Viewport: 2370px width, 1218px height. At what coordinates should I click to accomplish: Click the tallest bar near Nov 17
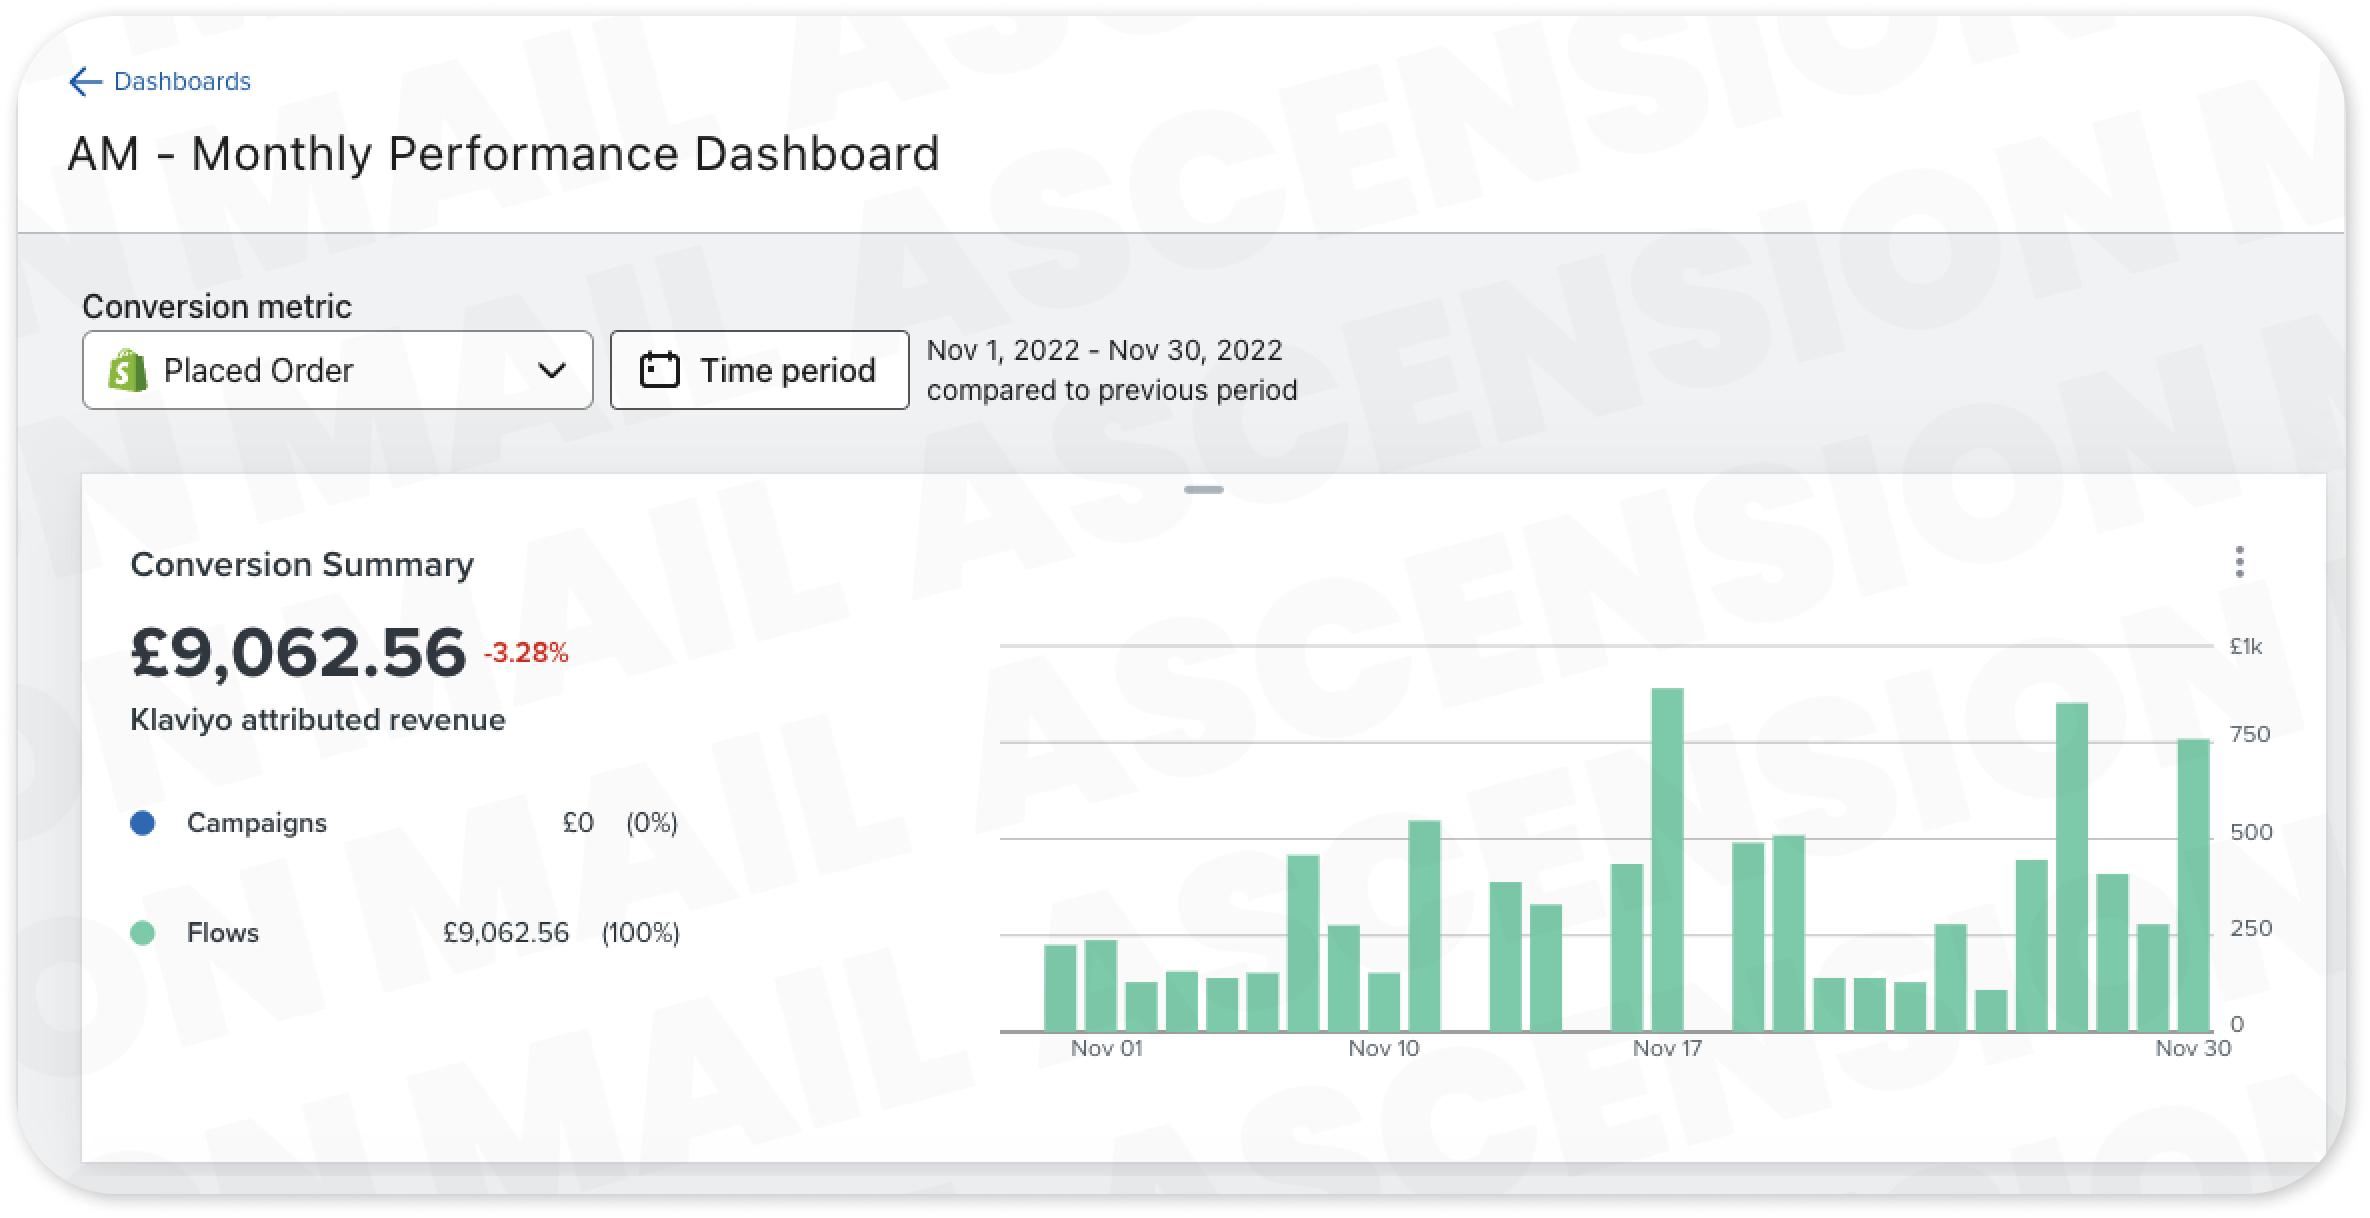coord(1667,860)
